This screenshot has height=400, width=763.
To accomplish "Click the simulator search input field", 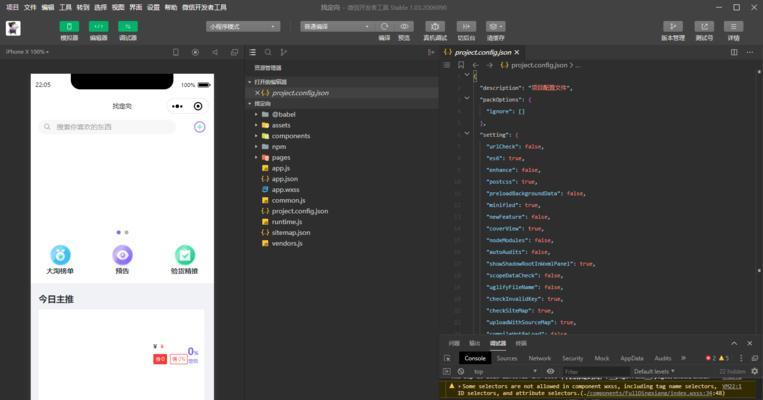I will click(107, 127).
